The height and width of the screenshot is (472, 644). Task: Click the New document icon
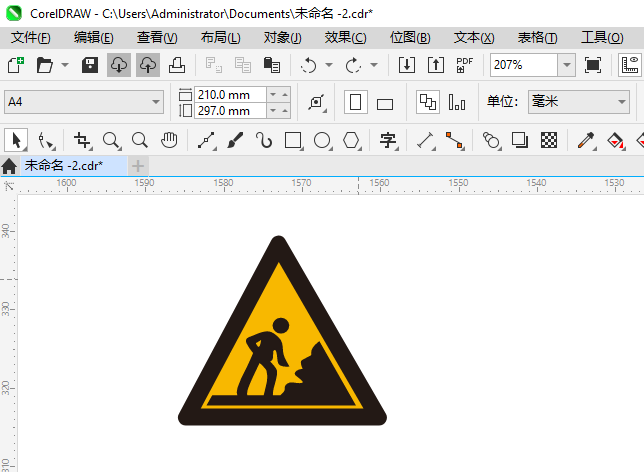click(16, 65)
